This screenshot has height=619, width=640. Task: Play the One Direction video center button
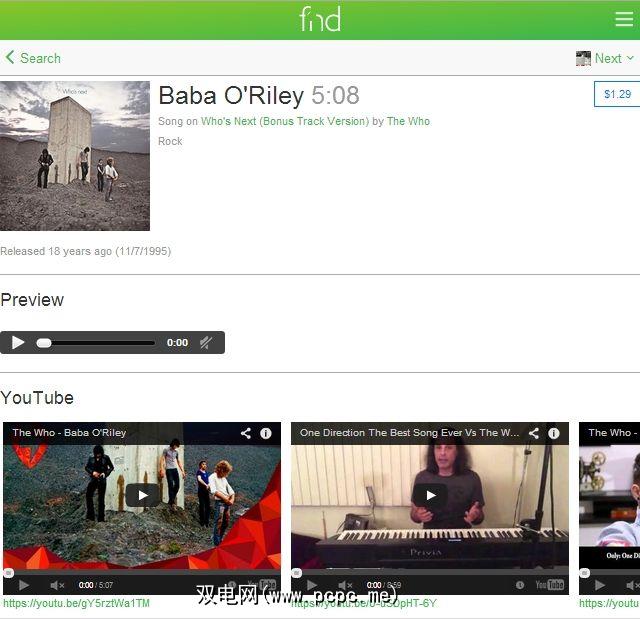[430, 495]
